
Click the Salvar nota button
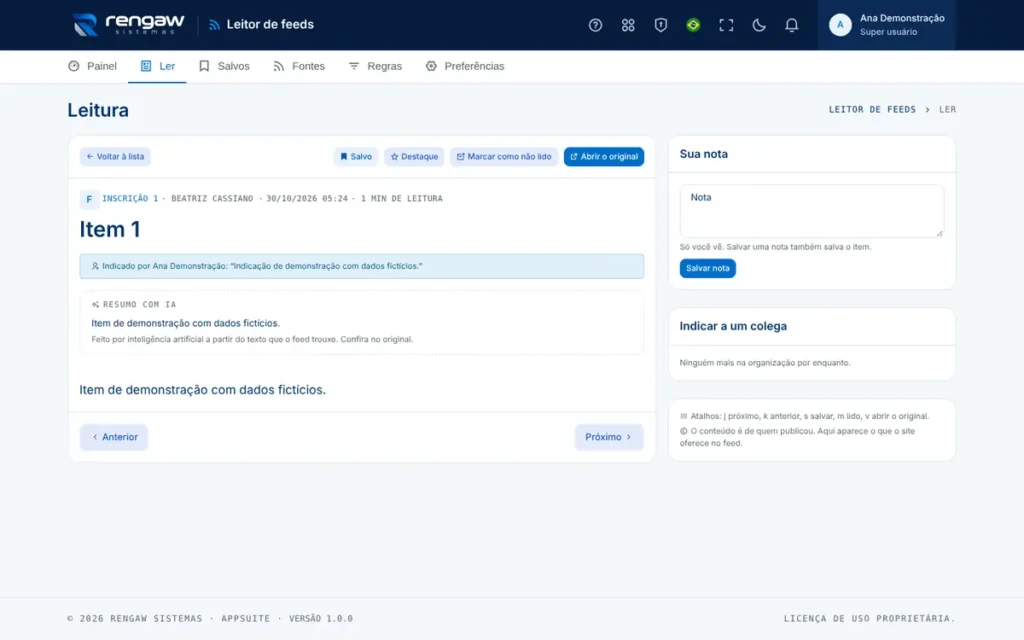pos(707,268)
